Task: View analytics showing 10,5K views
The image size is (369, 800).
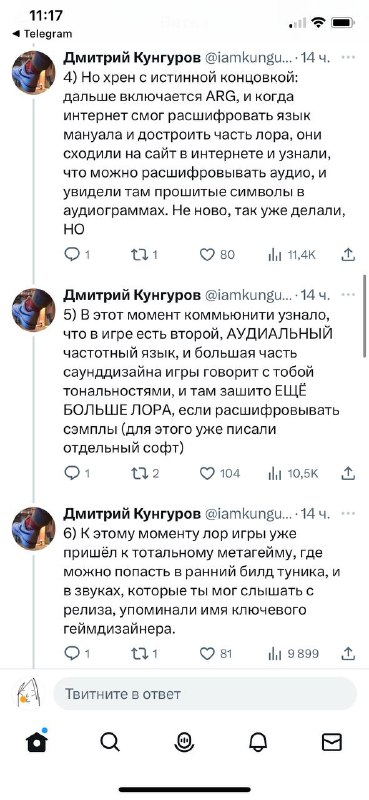Action: click(293, 473)
